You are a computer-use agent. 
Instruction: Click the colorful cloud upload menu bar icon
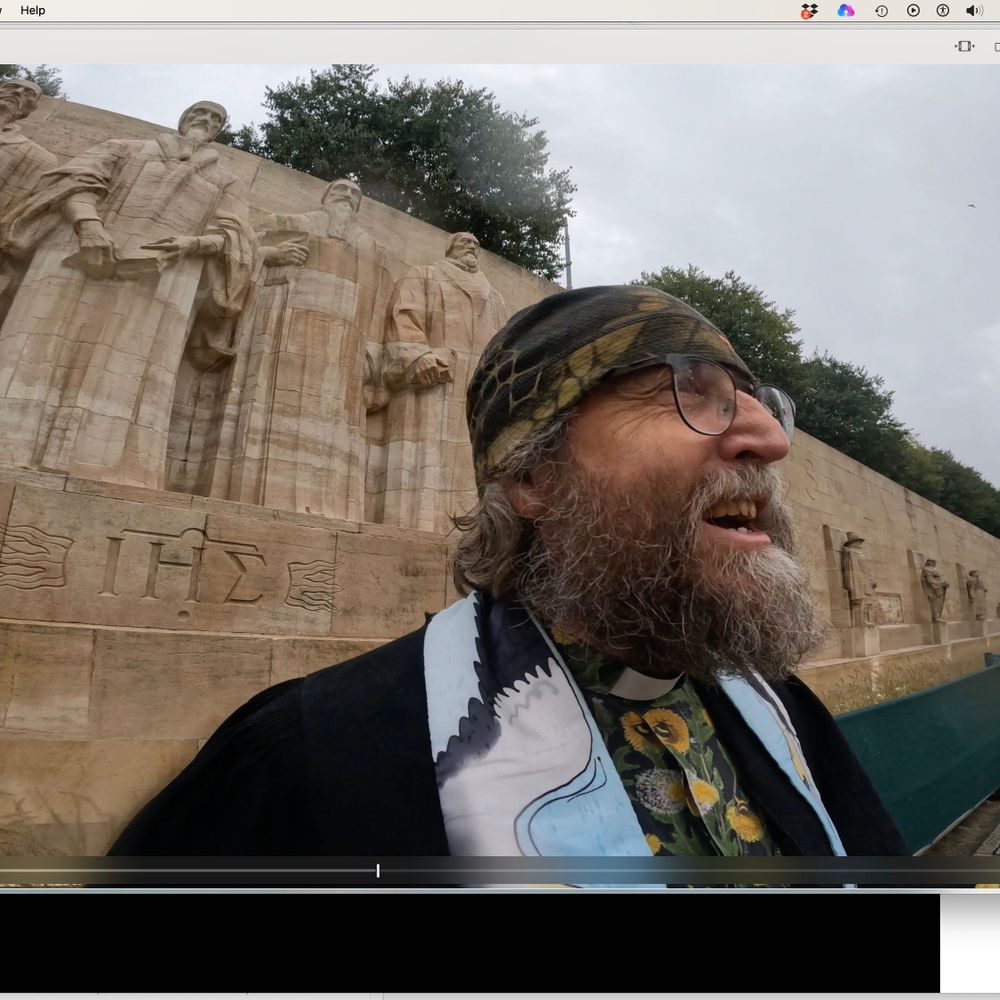coord(846,10)
